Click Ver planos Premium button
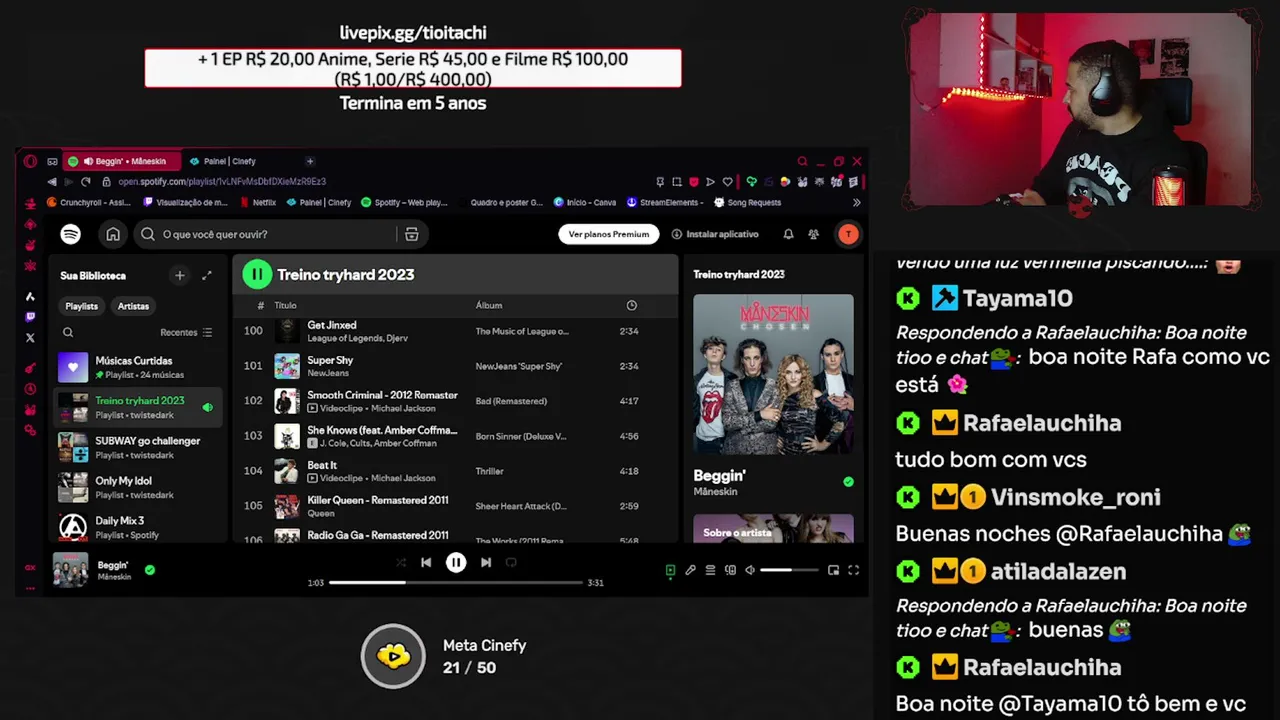 pos(608,234)
